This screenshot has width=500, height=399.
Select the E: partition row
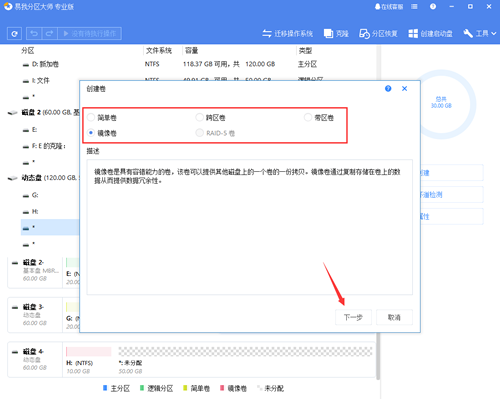50,130
